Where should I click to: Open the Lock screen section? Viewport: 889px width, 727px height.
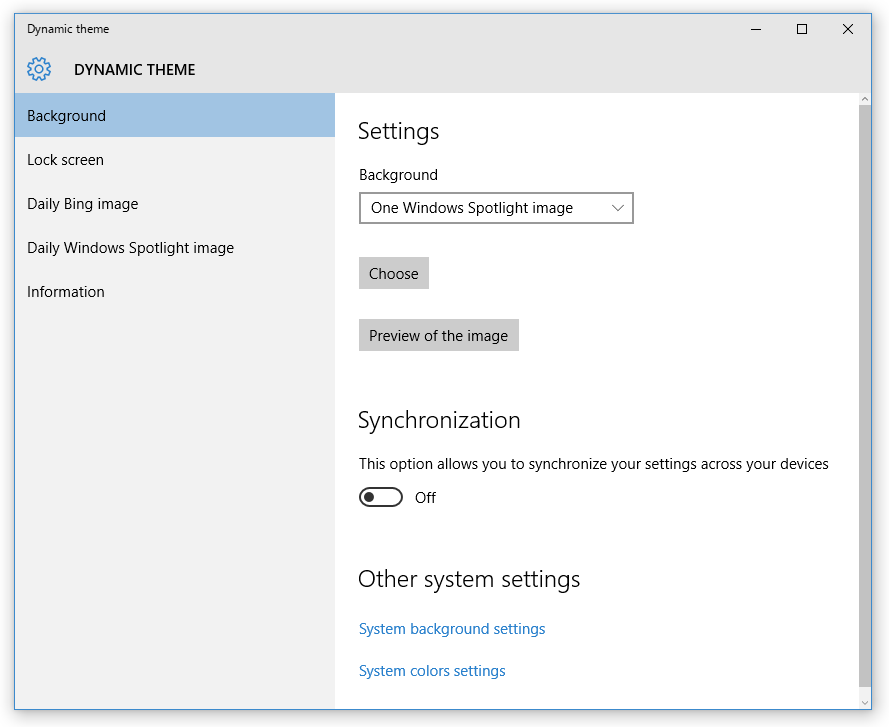175,159
